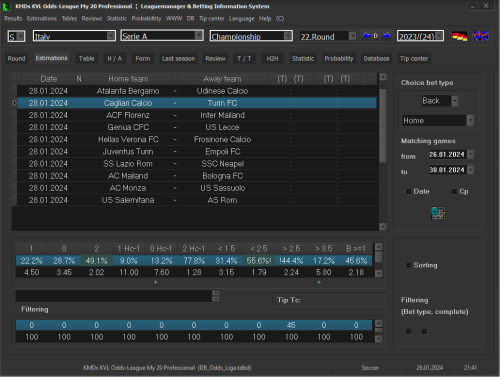Viewport: 500px width, 377px height.
Task: Open the from date 26.01.2024 dropdown
Action: point(470,154)
